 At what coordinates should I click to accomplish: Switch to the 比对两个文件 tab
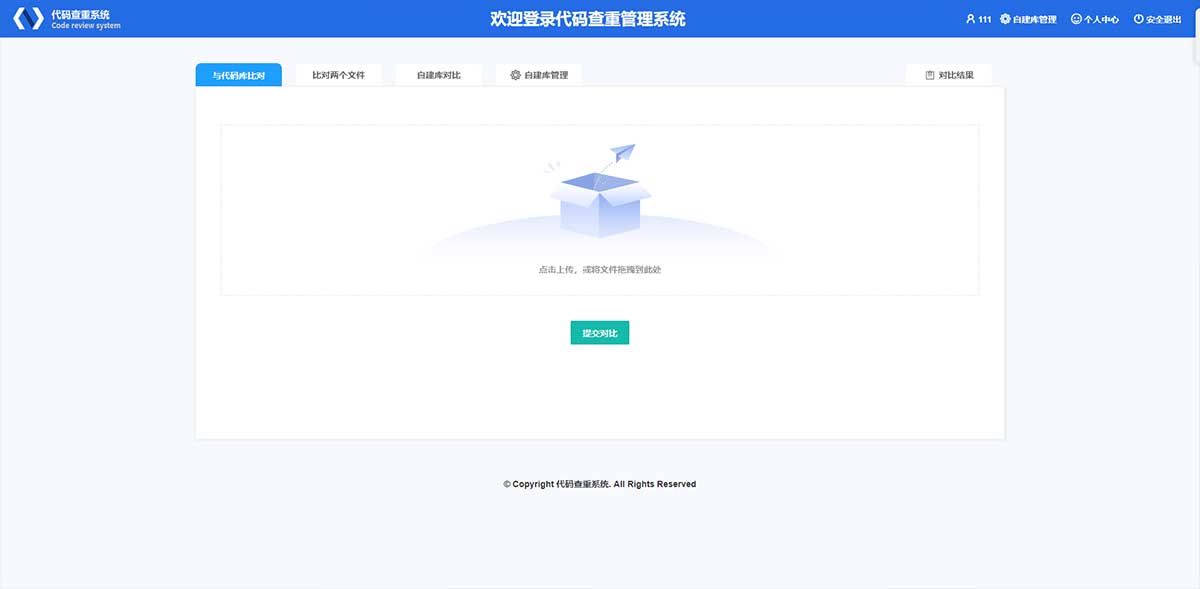338,75
